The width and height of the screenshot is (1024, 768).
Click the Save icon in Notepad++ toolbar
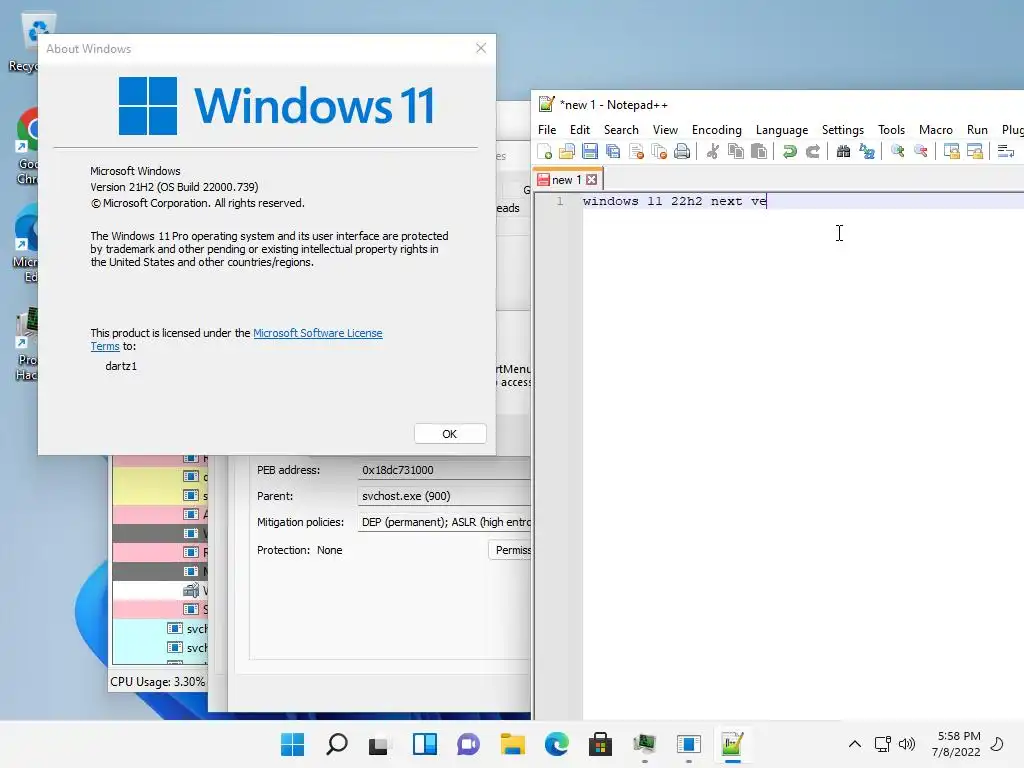pos(590,152)
